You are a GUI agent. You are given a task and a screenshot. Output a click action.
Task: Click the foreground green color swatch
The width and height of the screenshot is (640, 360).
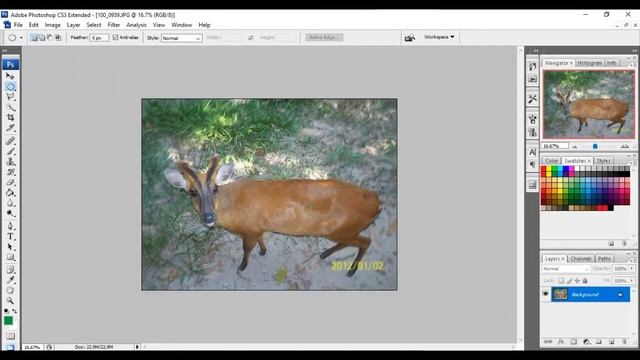pos(8,321)
